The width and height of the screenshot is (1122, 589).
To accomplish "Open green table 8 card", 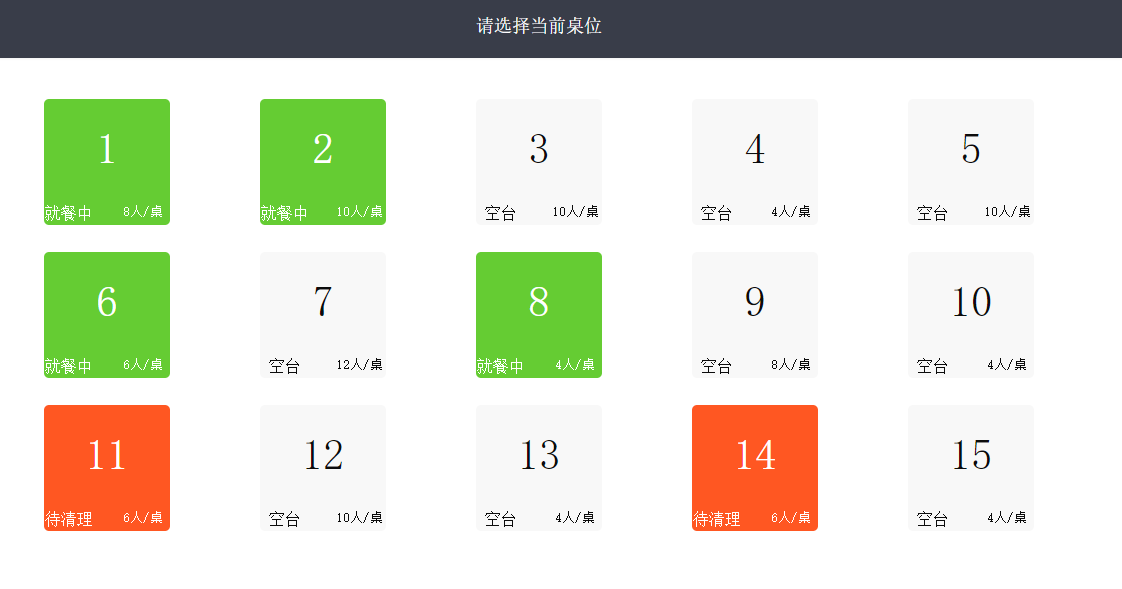I will 539,315.
